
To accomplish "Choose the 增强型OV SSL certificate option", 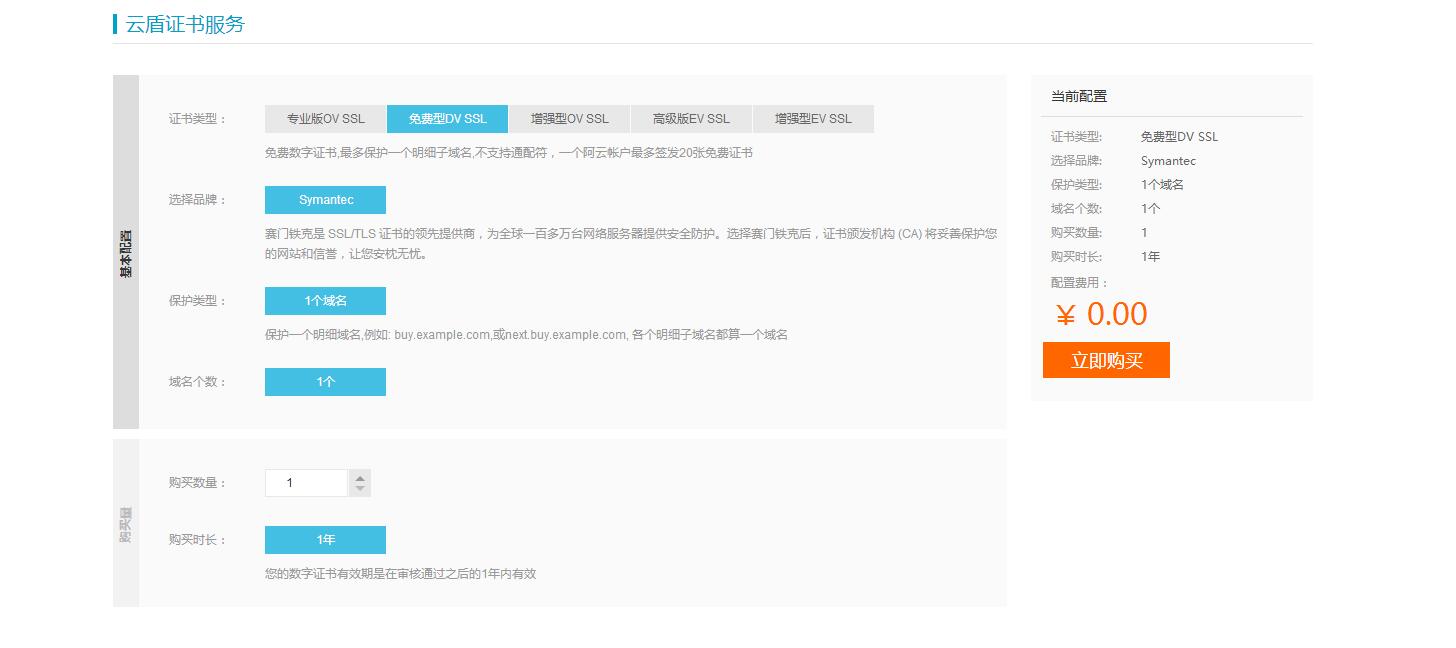I will (569, 119).
